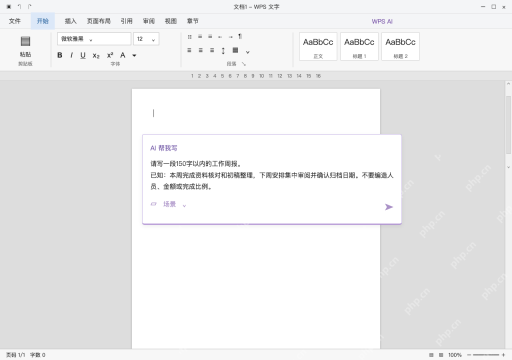Toggle show paragraph marks
The height and width of the screenshot is (360, 512).
(x=240, y=36)
